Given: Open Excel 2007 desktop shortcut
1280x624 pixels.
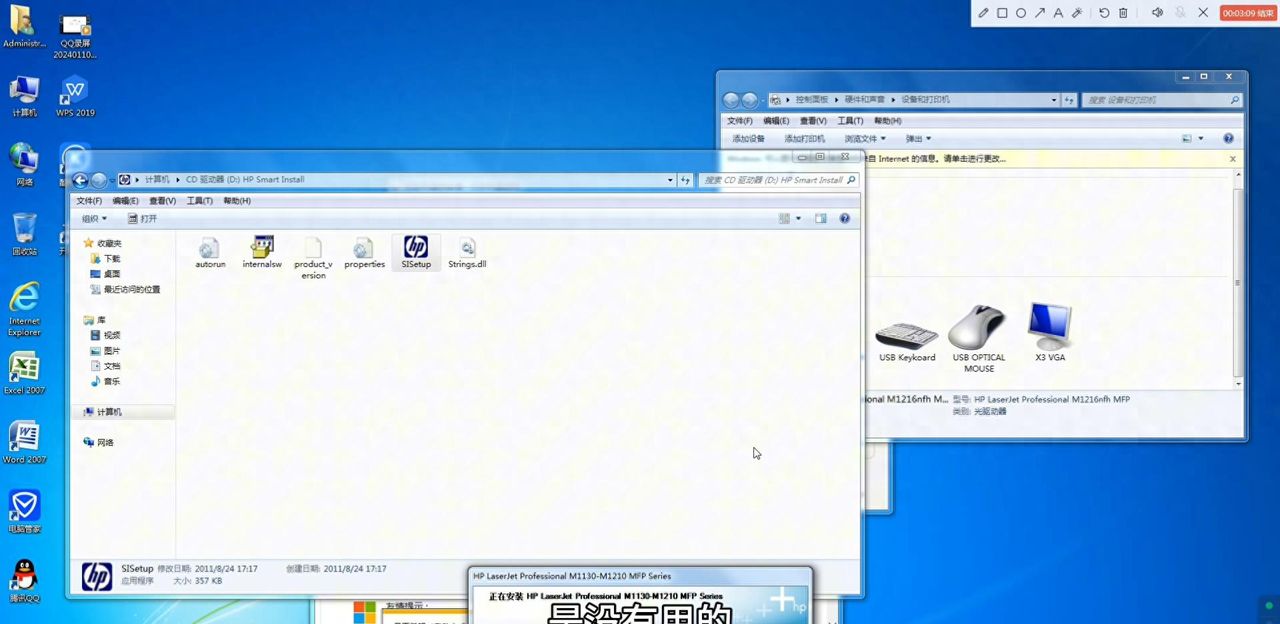Looking at the screenshot, I should point(24,374).
